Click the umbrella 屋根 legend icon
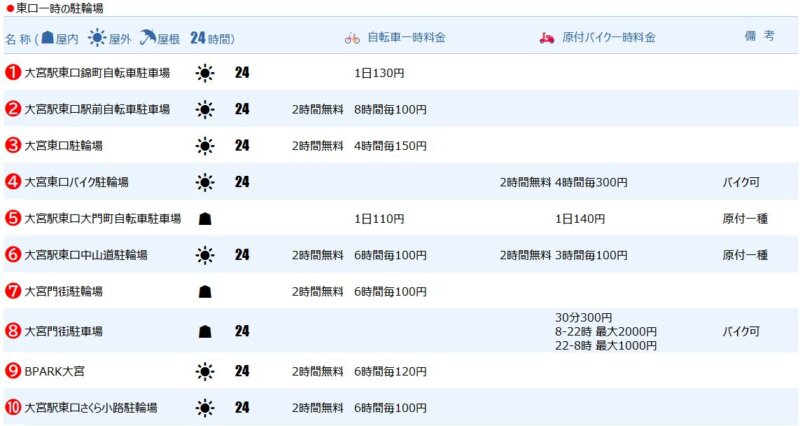800x426 pixels. coord(148,37)
